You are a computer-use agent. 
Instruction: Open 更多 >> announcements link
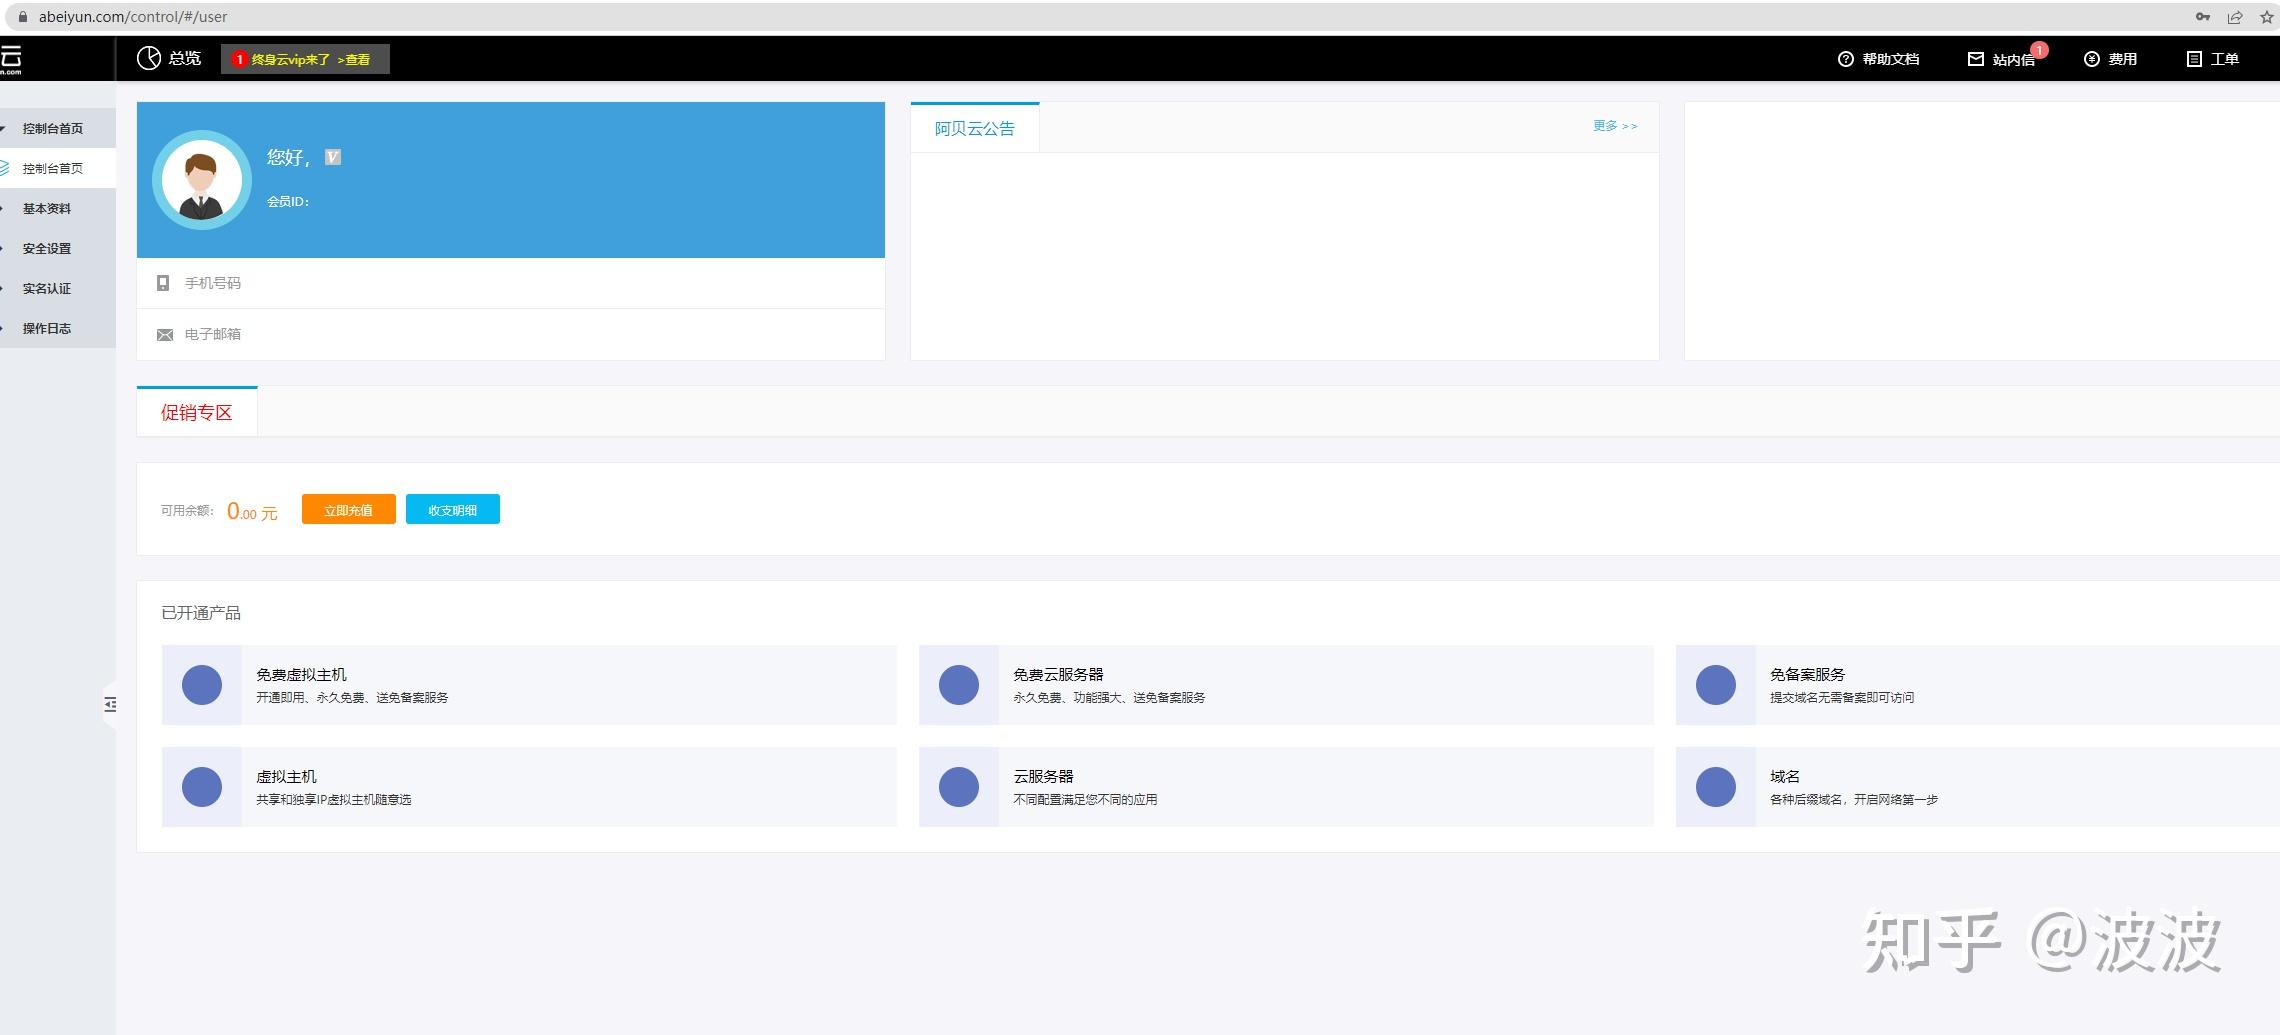[x=1615, y=126]
